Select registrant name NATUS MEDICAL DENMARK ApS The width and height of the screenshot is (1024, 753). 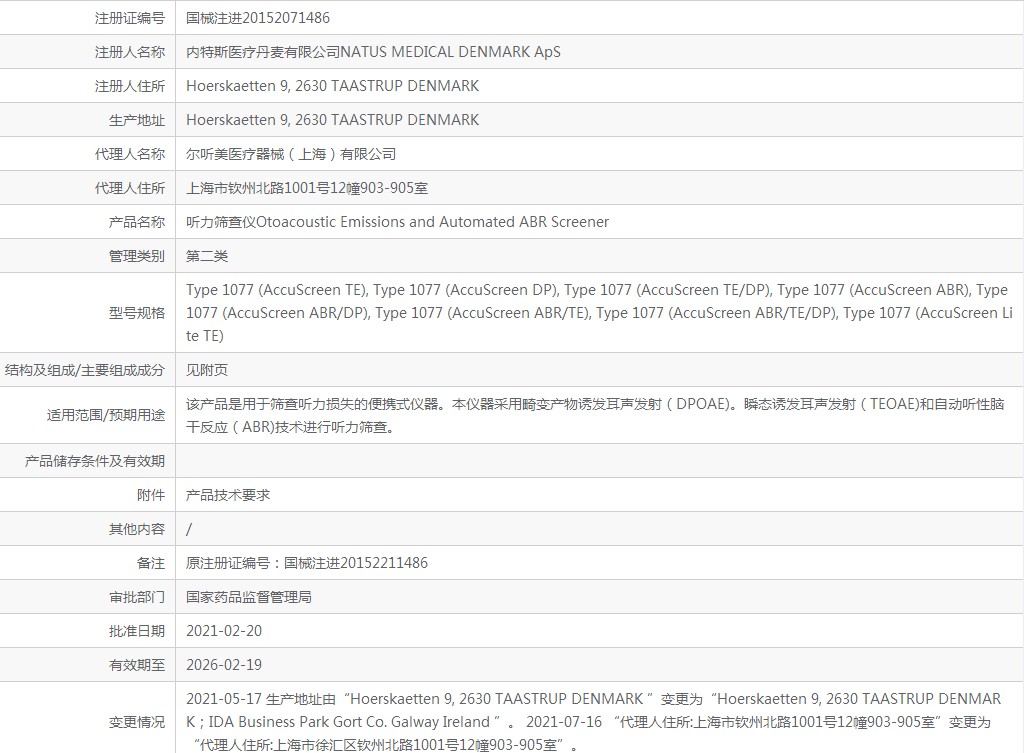click(451, 52)
